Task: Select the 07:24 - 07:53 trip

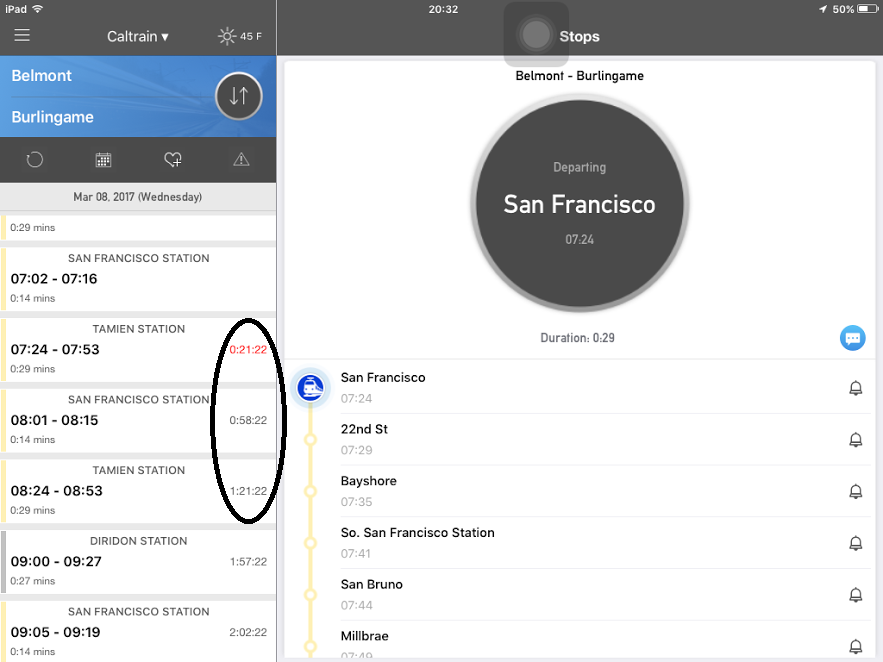Action: 138,350
